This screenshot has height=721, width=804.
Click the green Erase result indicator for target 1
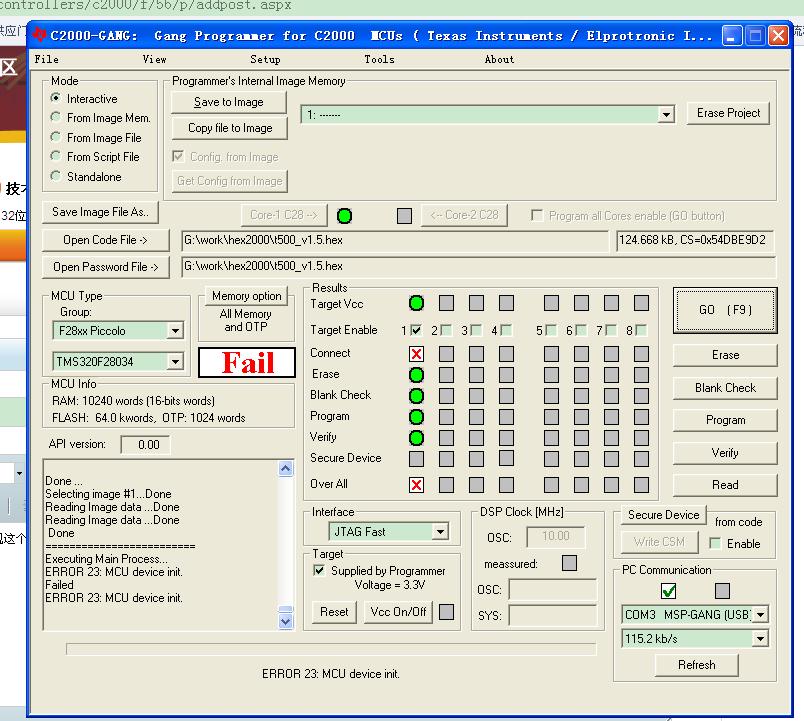tap(416, 375)
